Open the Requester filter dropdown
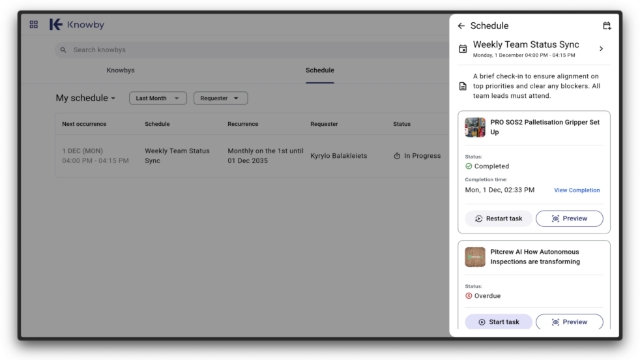The width and height of the screenshot is (640, 360). point(220,98)
